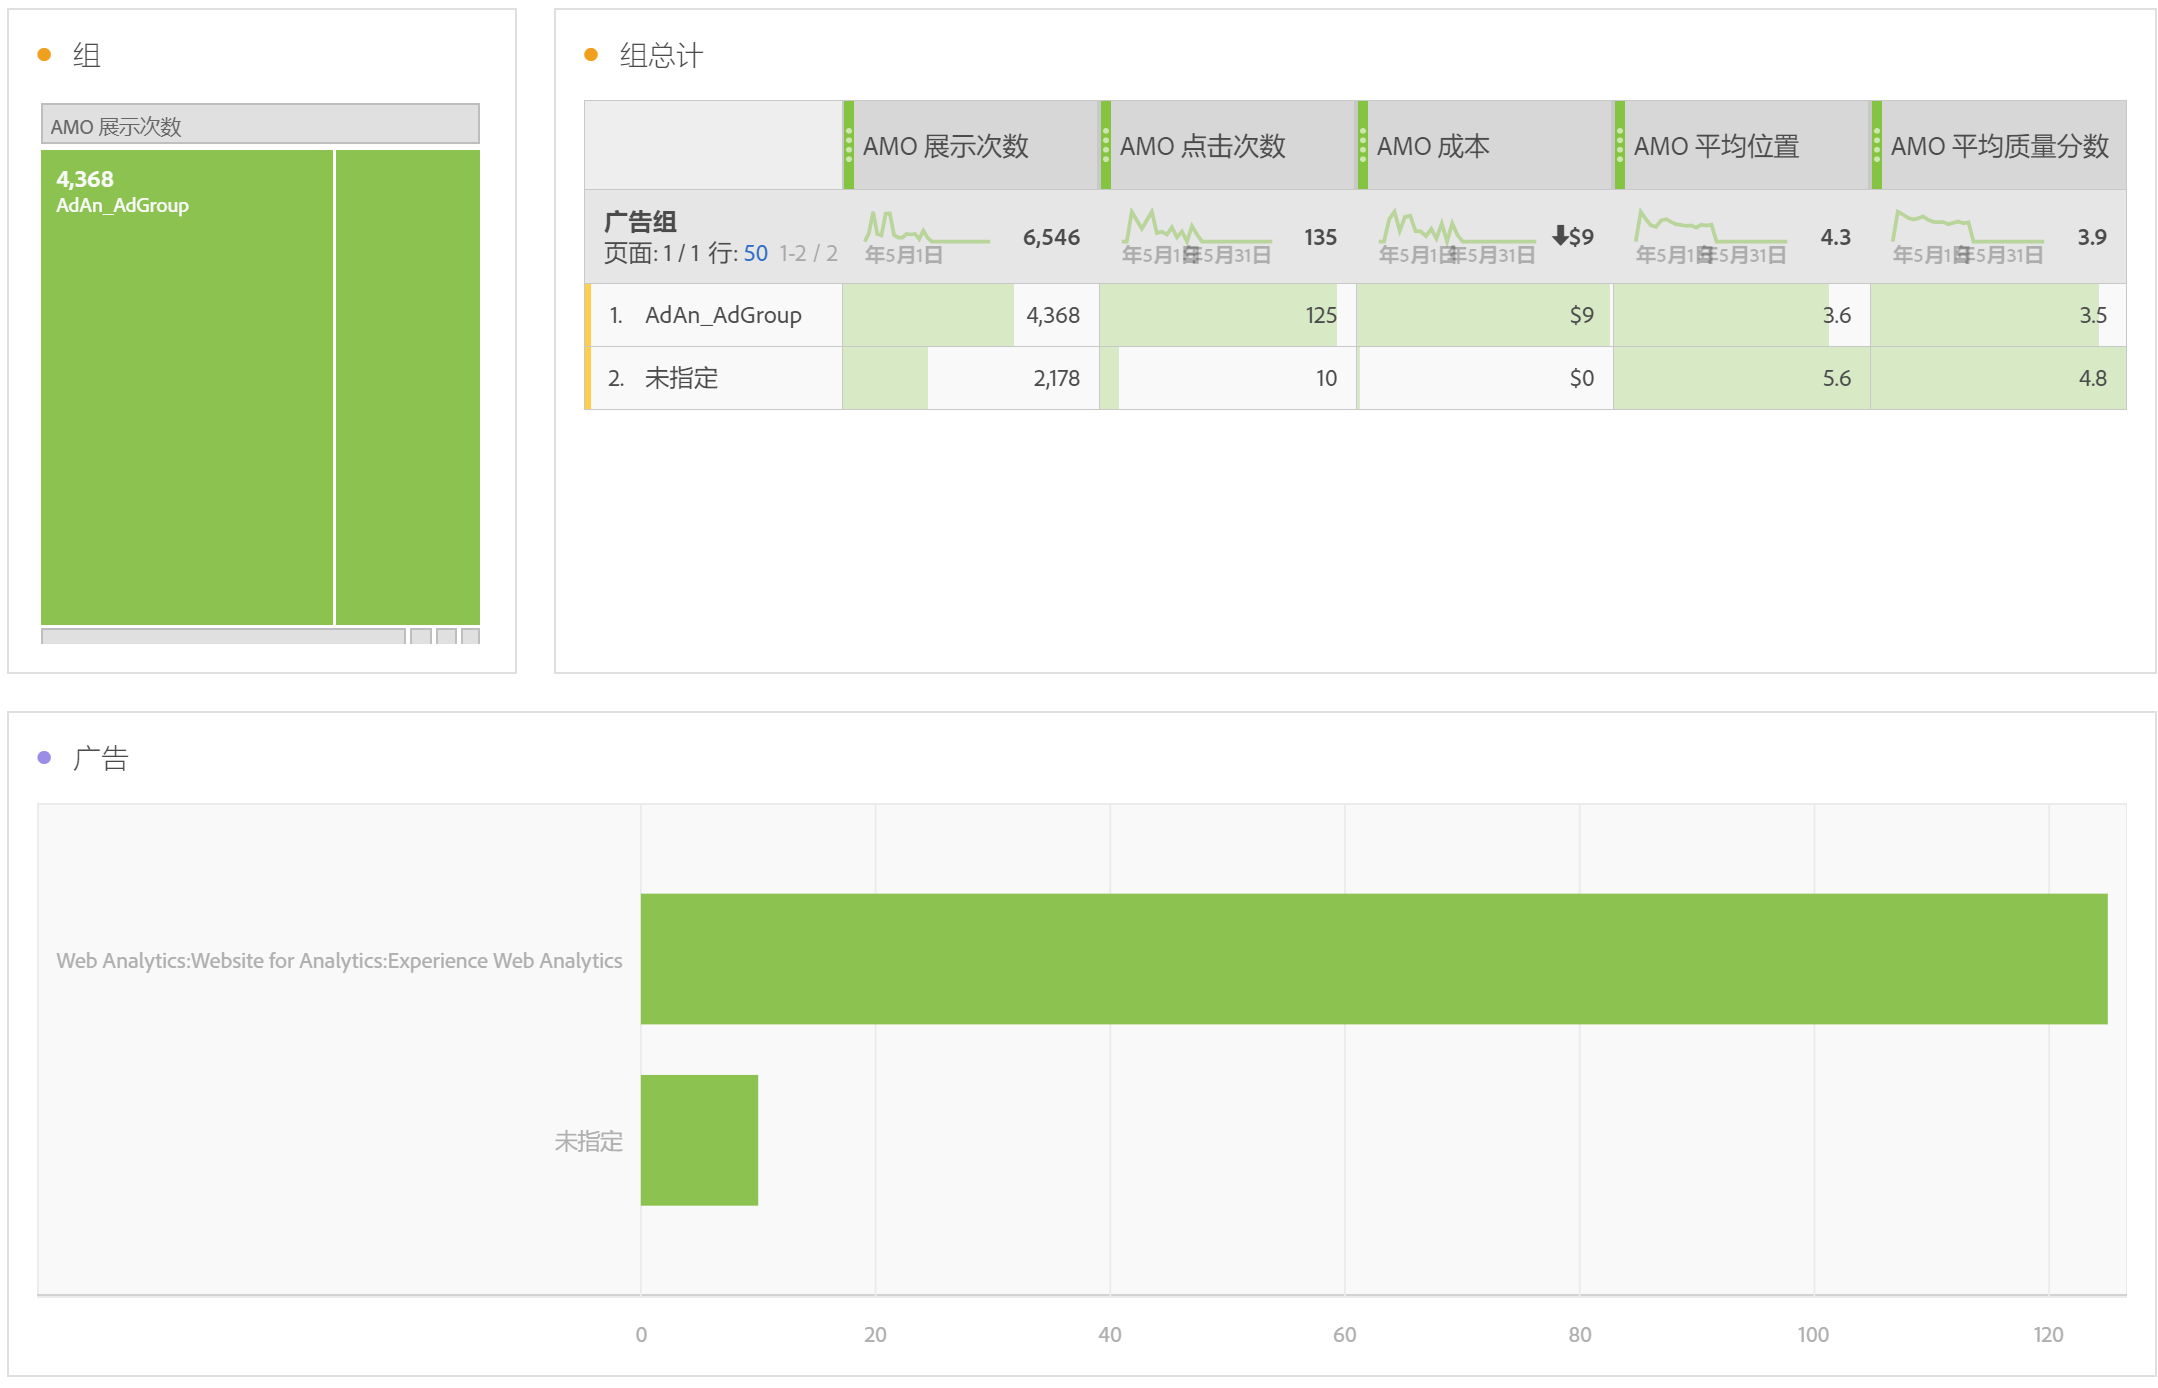Click the 未指定 bar in 广告 chart
Screen dimensions: 2158x1388
(x=699, y=1140)
